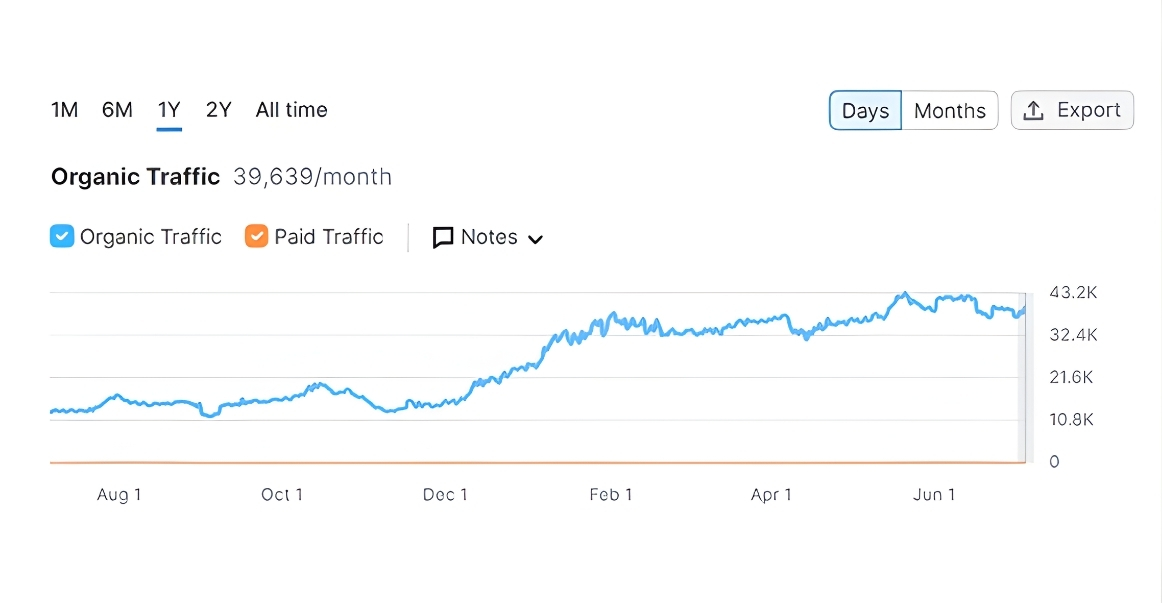Expand the Notes dropdown chevron
Viewport: 1162px width, 603px height.
point(535,239)
